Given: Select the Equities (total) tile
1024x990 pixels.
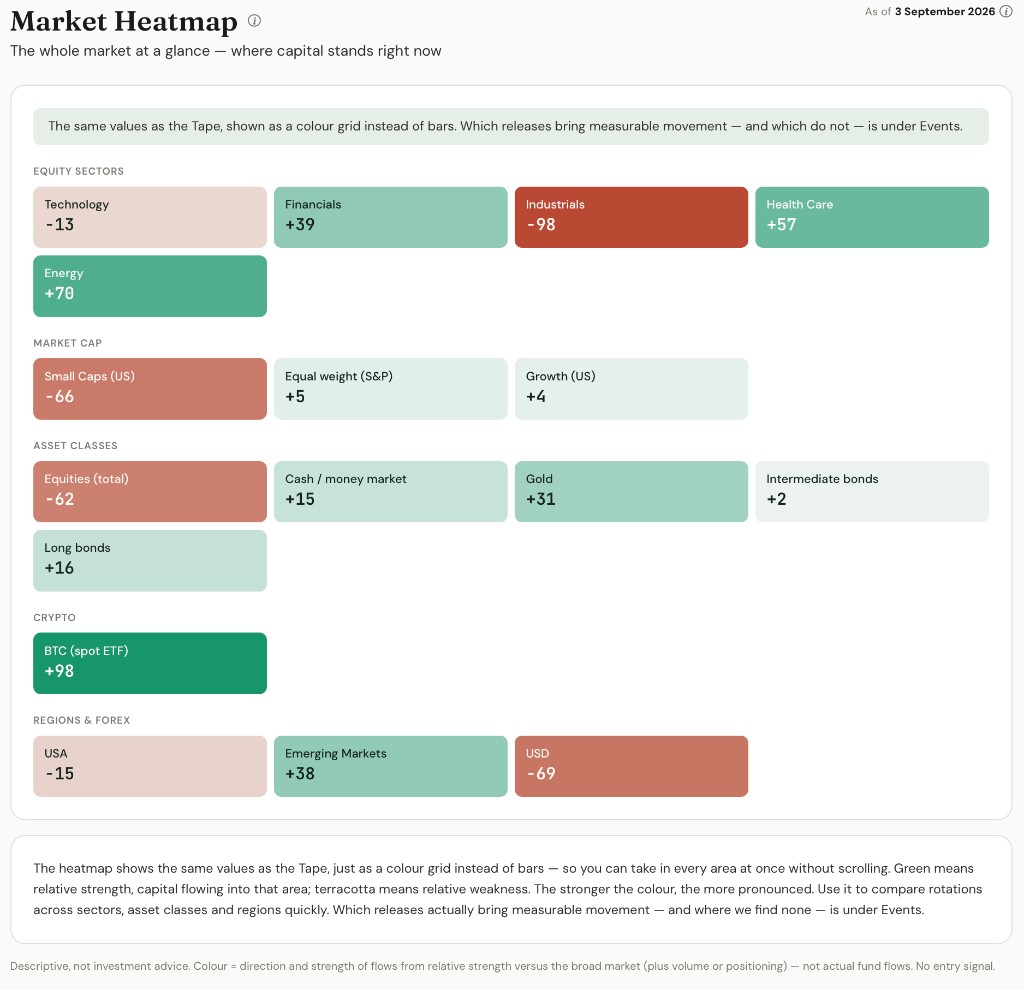Looking at the screenshot, I should 150,492.
